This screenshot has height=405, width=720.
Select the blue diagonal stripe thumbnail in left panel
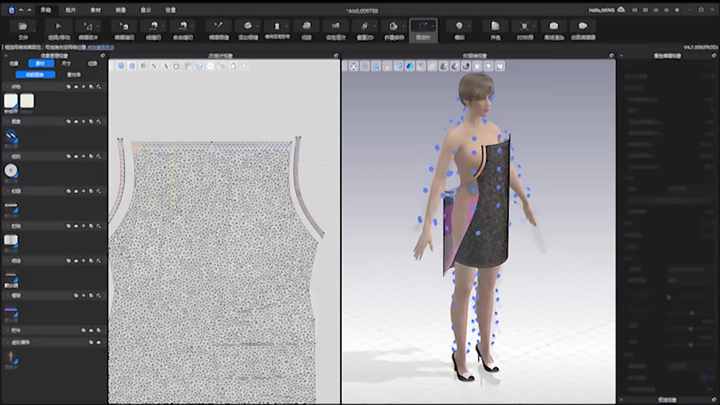coord(11,137)
